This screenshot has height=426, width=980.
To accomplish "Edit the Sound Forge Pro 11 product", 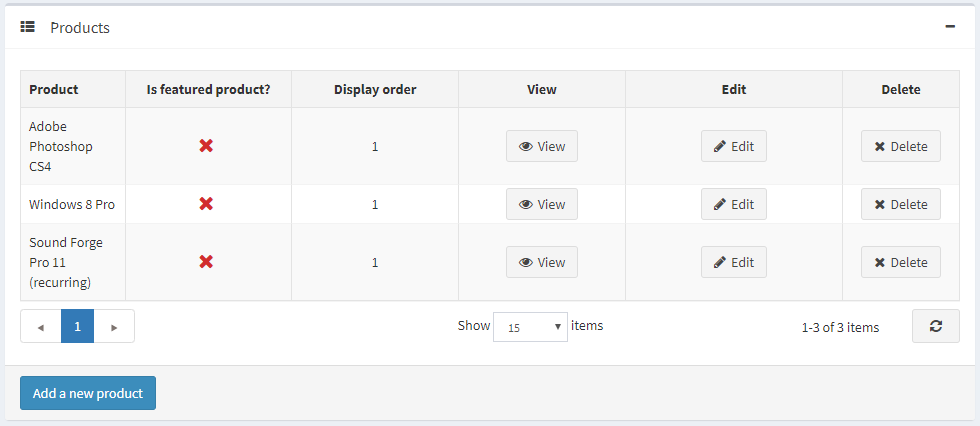I will click(x=734, y=262).
